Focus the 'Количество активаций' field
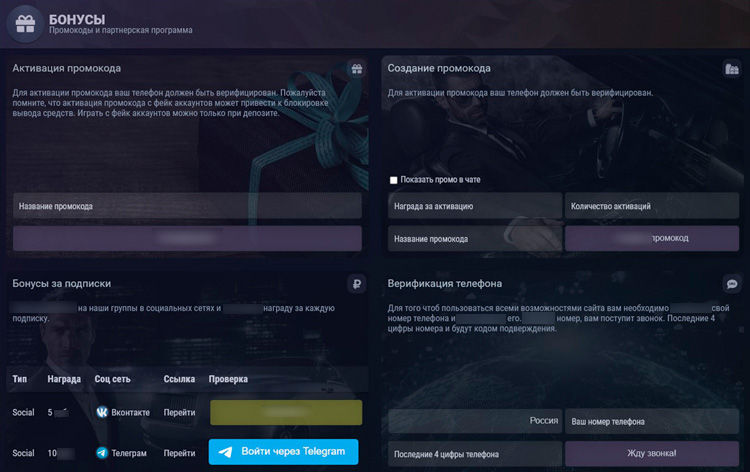This screenshot has height=472, width=750. 652,206
